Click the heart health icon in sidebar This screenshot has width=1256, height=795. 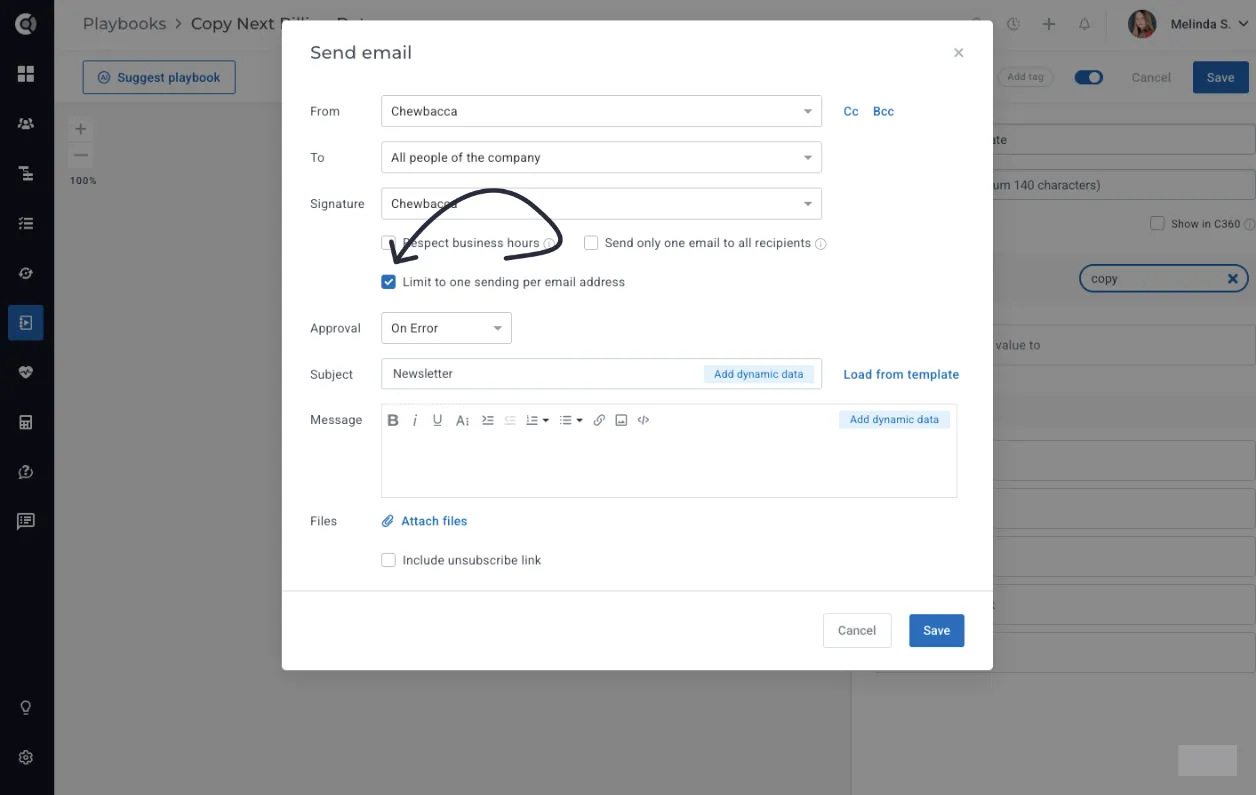click(x=26, y=372)
